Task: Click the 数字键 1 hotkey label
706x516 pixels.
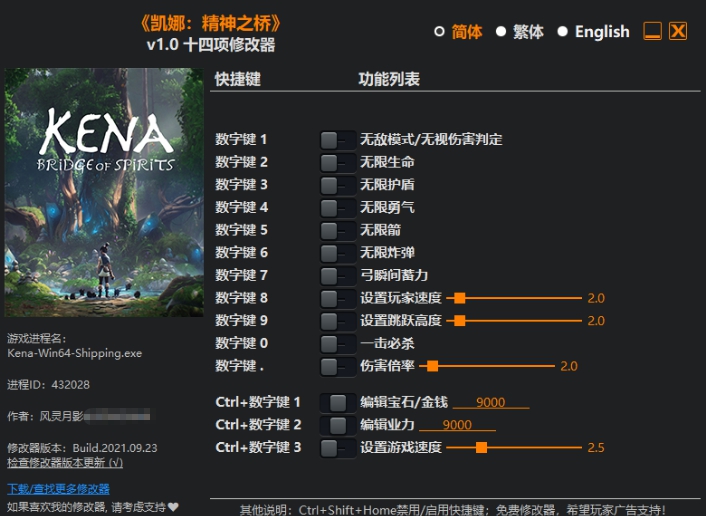Action: click(241, 140)
